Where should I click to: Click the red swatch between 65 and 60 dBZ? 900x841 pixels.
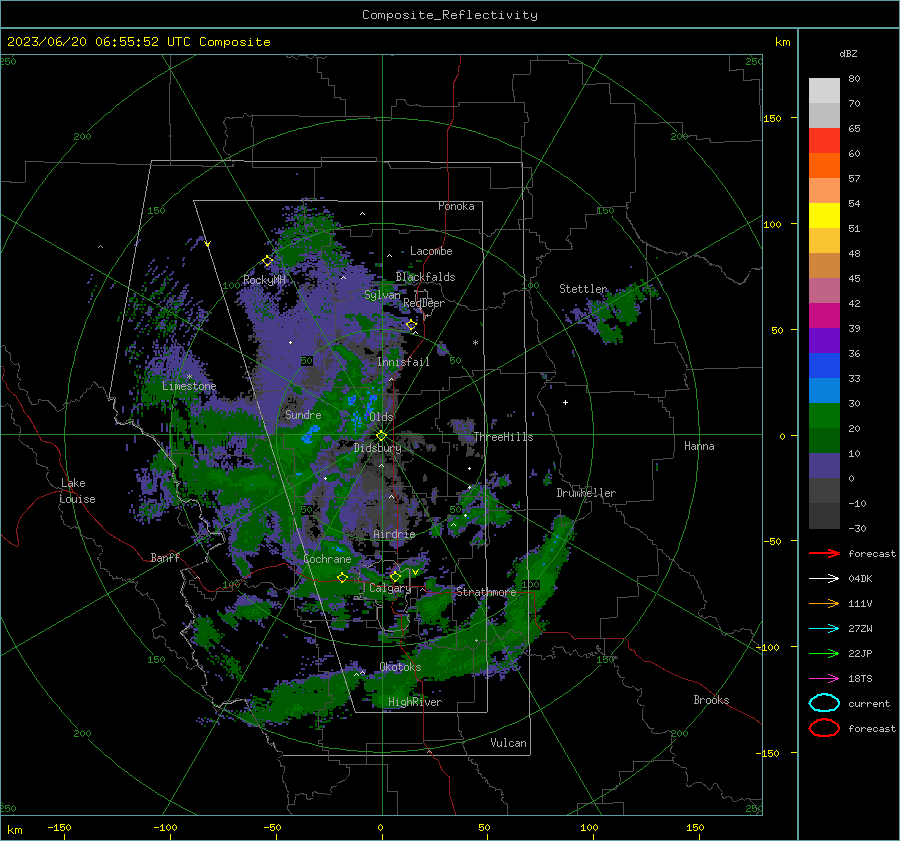[x=824, y=141]
